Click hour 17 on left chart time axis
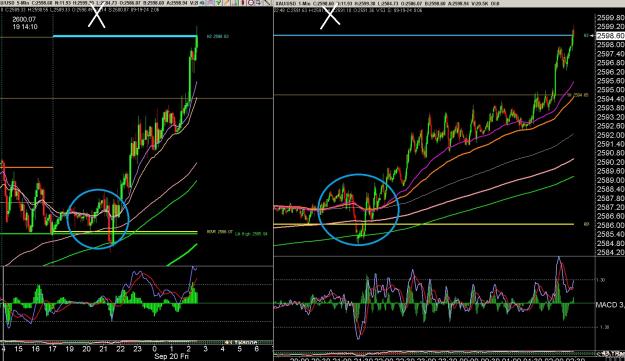This screenshot has width=625, height=361. click(52, 349)
